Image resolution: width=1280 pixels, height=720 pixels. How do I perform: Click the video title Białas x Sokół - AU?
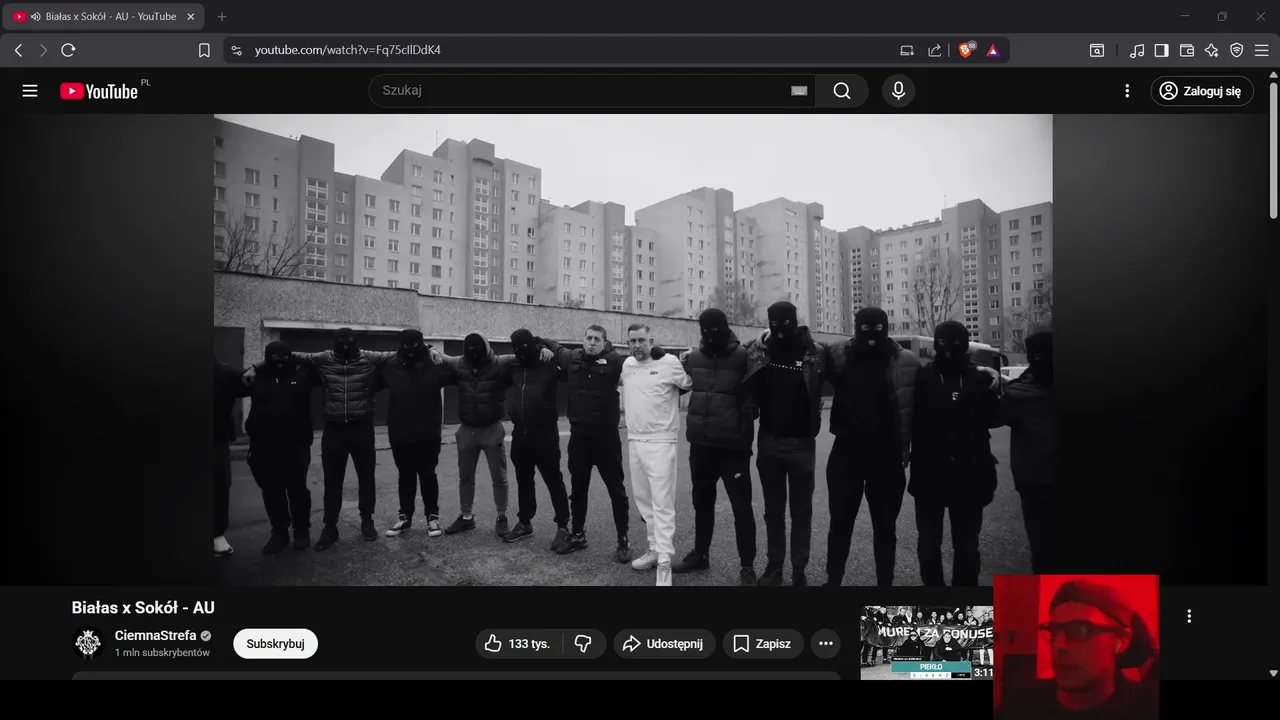pos(143,607)
